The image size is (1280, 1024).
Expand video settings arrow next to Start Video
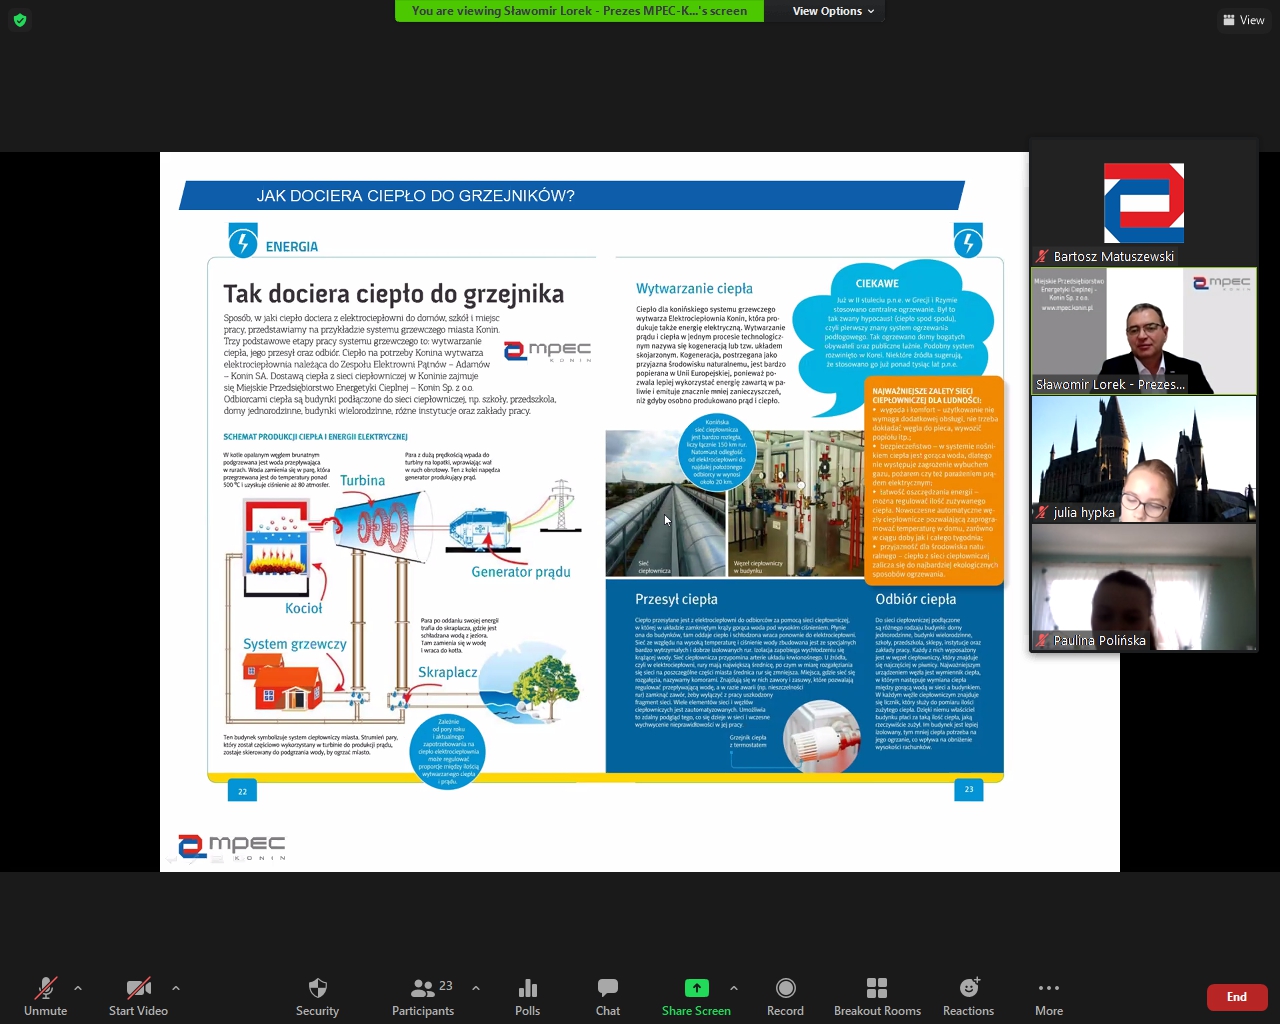[176, 988]
